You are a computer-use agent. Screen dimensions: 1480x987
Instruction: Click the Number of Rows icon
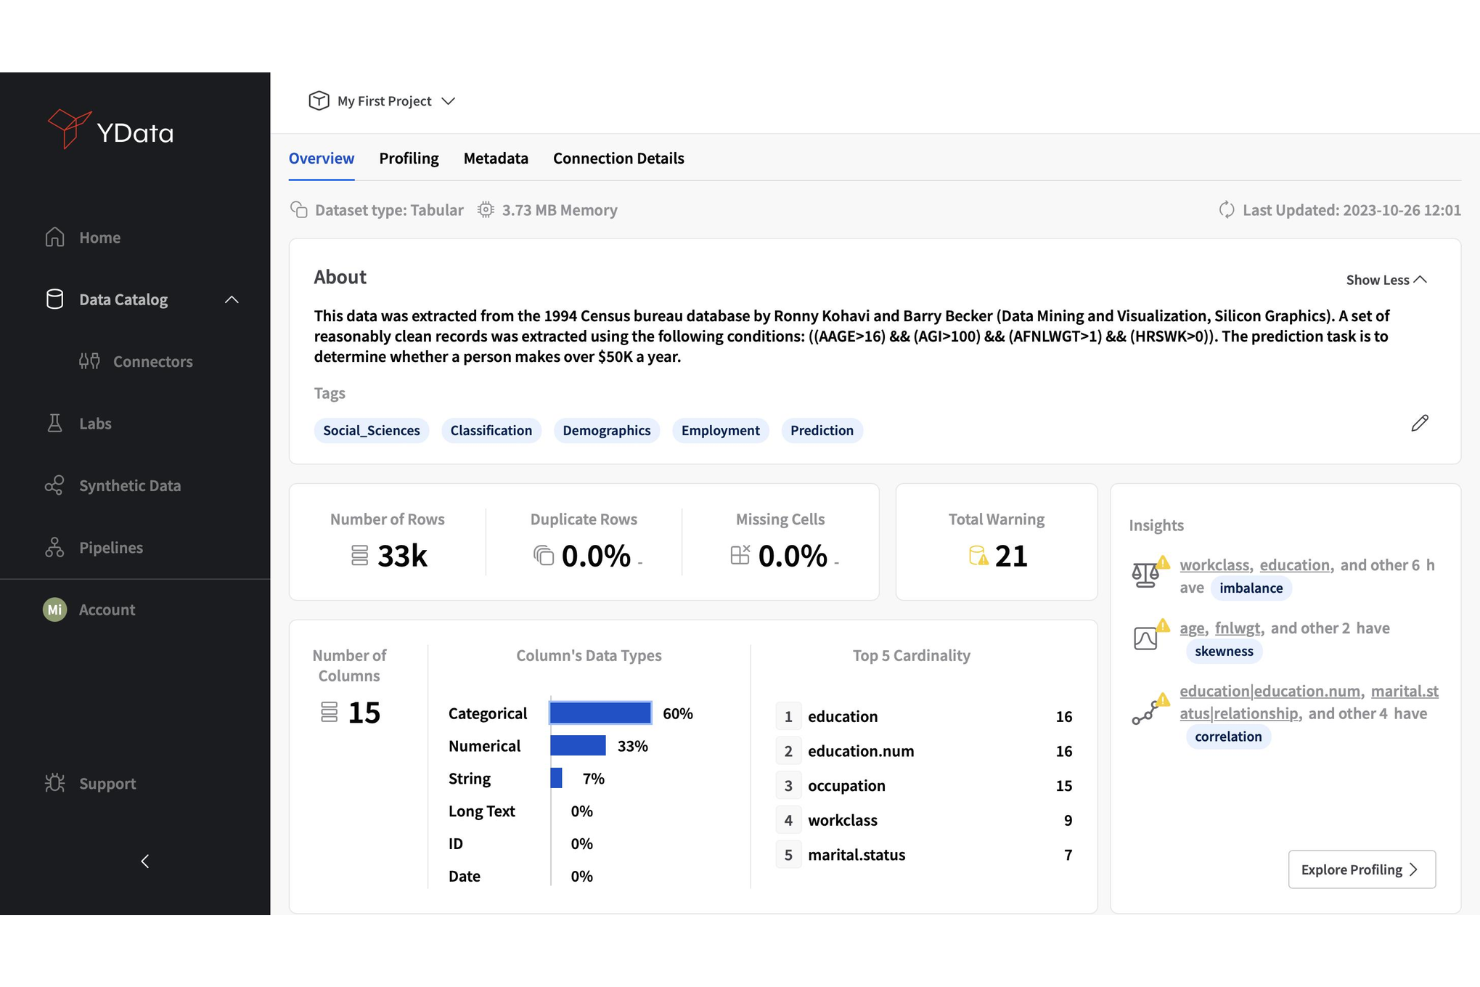(360, 555)
